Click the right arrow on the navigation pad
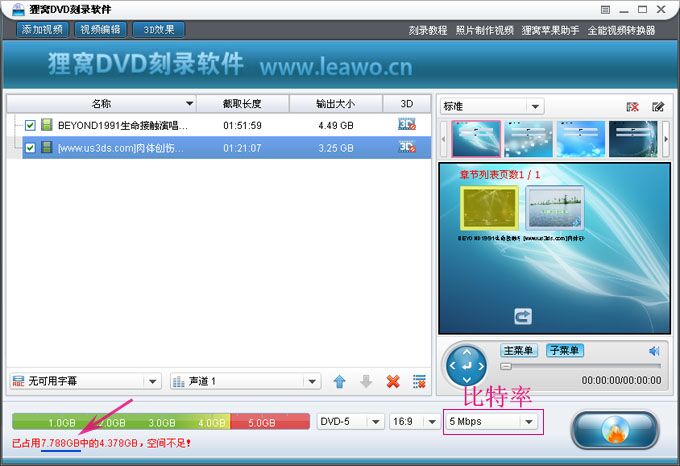Viewport: 680px width, 466px height. click(481, 366)
